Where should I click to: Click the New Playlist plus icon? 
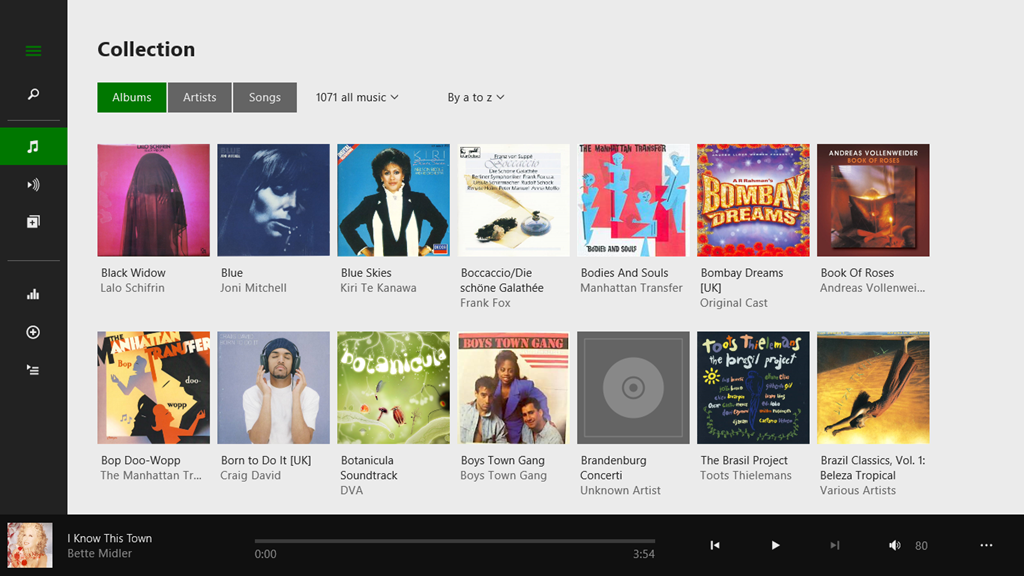tap(33, 332)
